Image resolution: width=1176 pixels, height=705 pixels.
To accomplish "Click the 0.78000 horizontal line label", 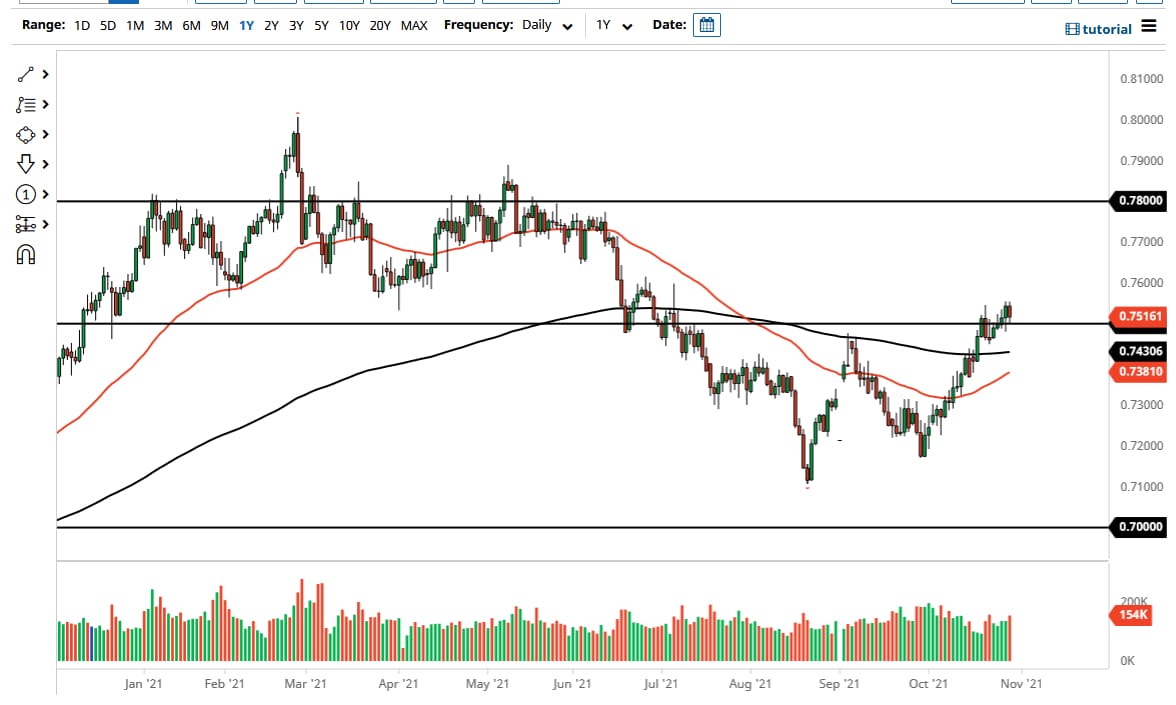I will click(x=1138, y=200).
